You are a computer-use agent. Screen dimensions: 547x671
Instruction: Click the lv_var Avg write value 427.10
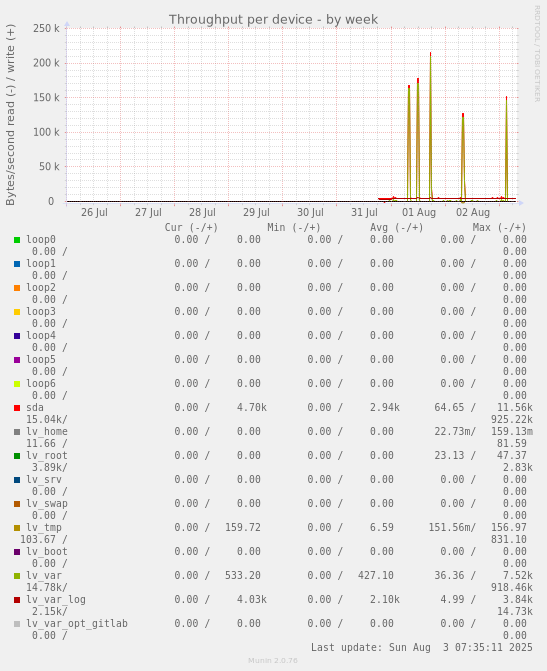pyautogui.click(x=376, y=576)
